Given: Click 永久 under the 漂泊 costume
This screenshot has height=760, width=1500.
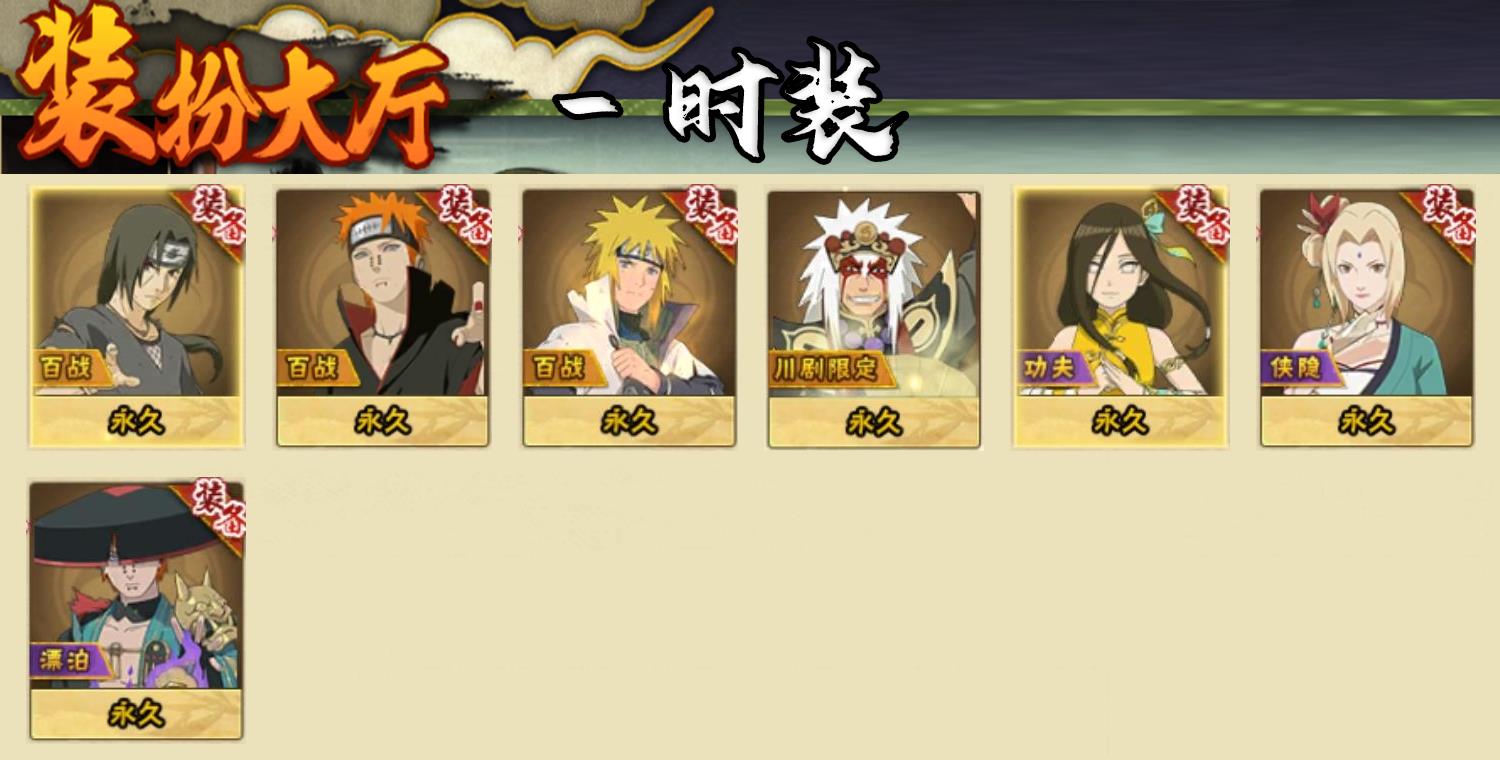Looking at the screenshot, I should click(137, 714).
